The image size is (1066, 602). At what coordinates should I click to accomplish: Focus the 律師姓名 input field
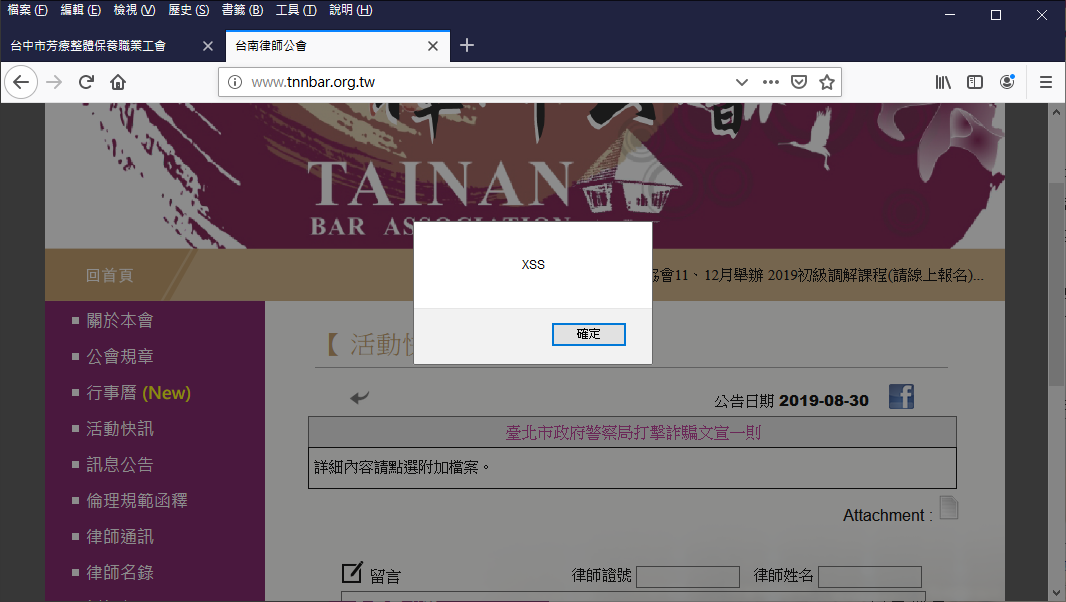[870, 577]
